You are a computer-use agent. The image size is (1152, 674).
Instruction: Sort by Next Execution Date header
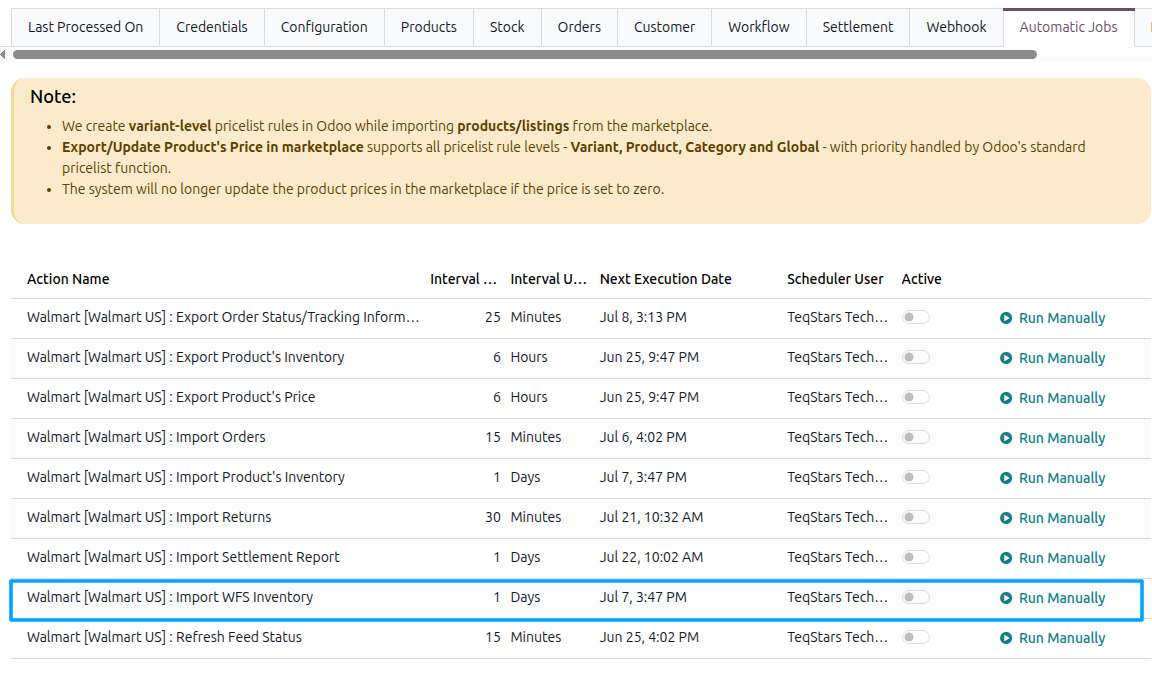tap(666, 279)
